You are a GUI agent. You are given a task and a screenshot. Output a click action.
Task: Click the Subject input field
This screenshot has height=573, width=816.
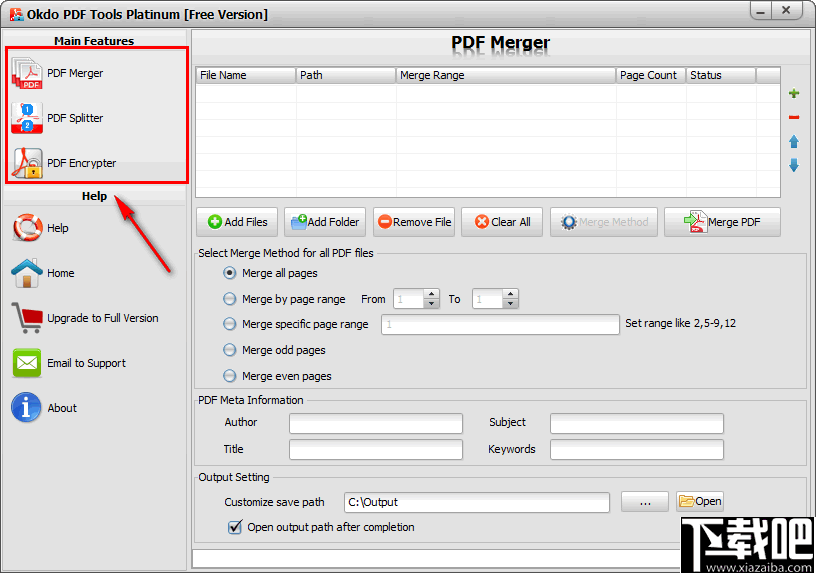point(636,423)
